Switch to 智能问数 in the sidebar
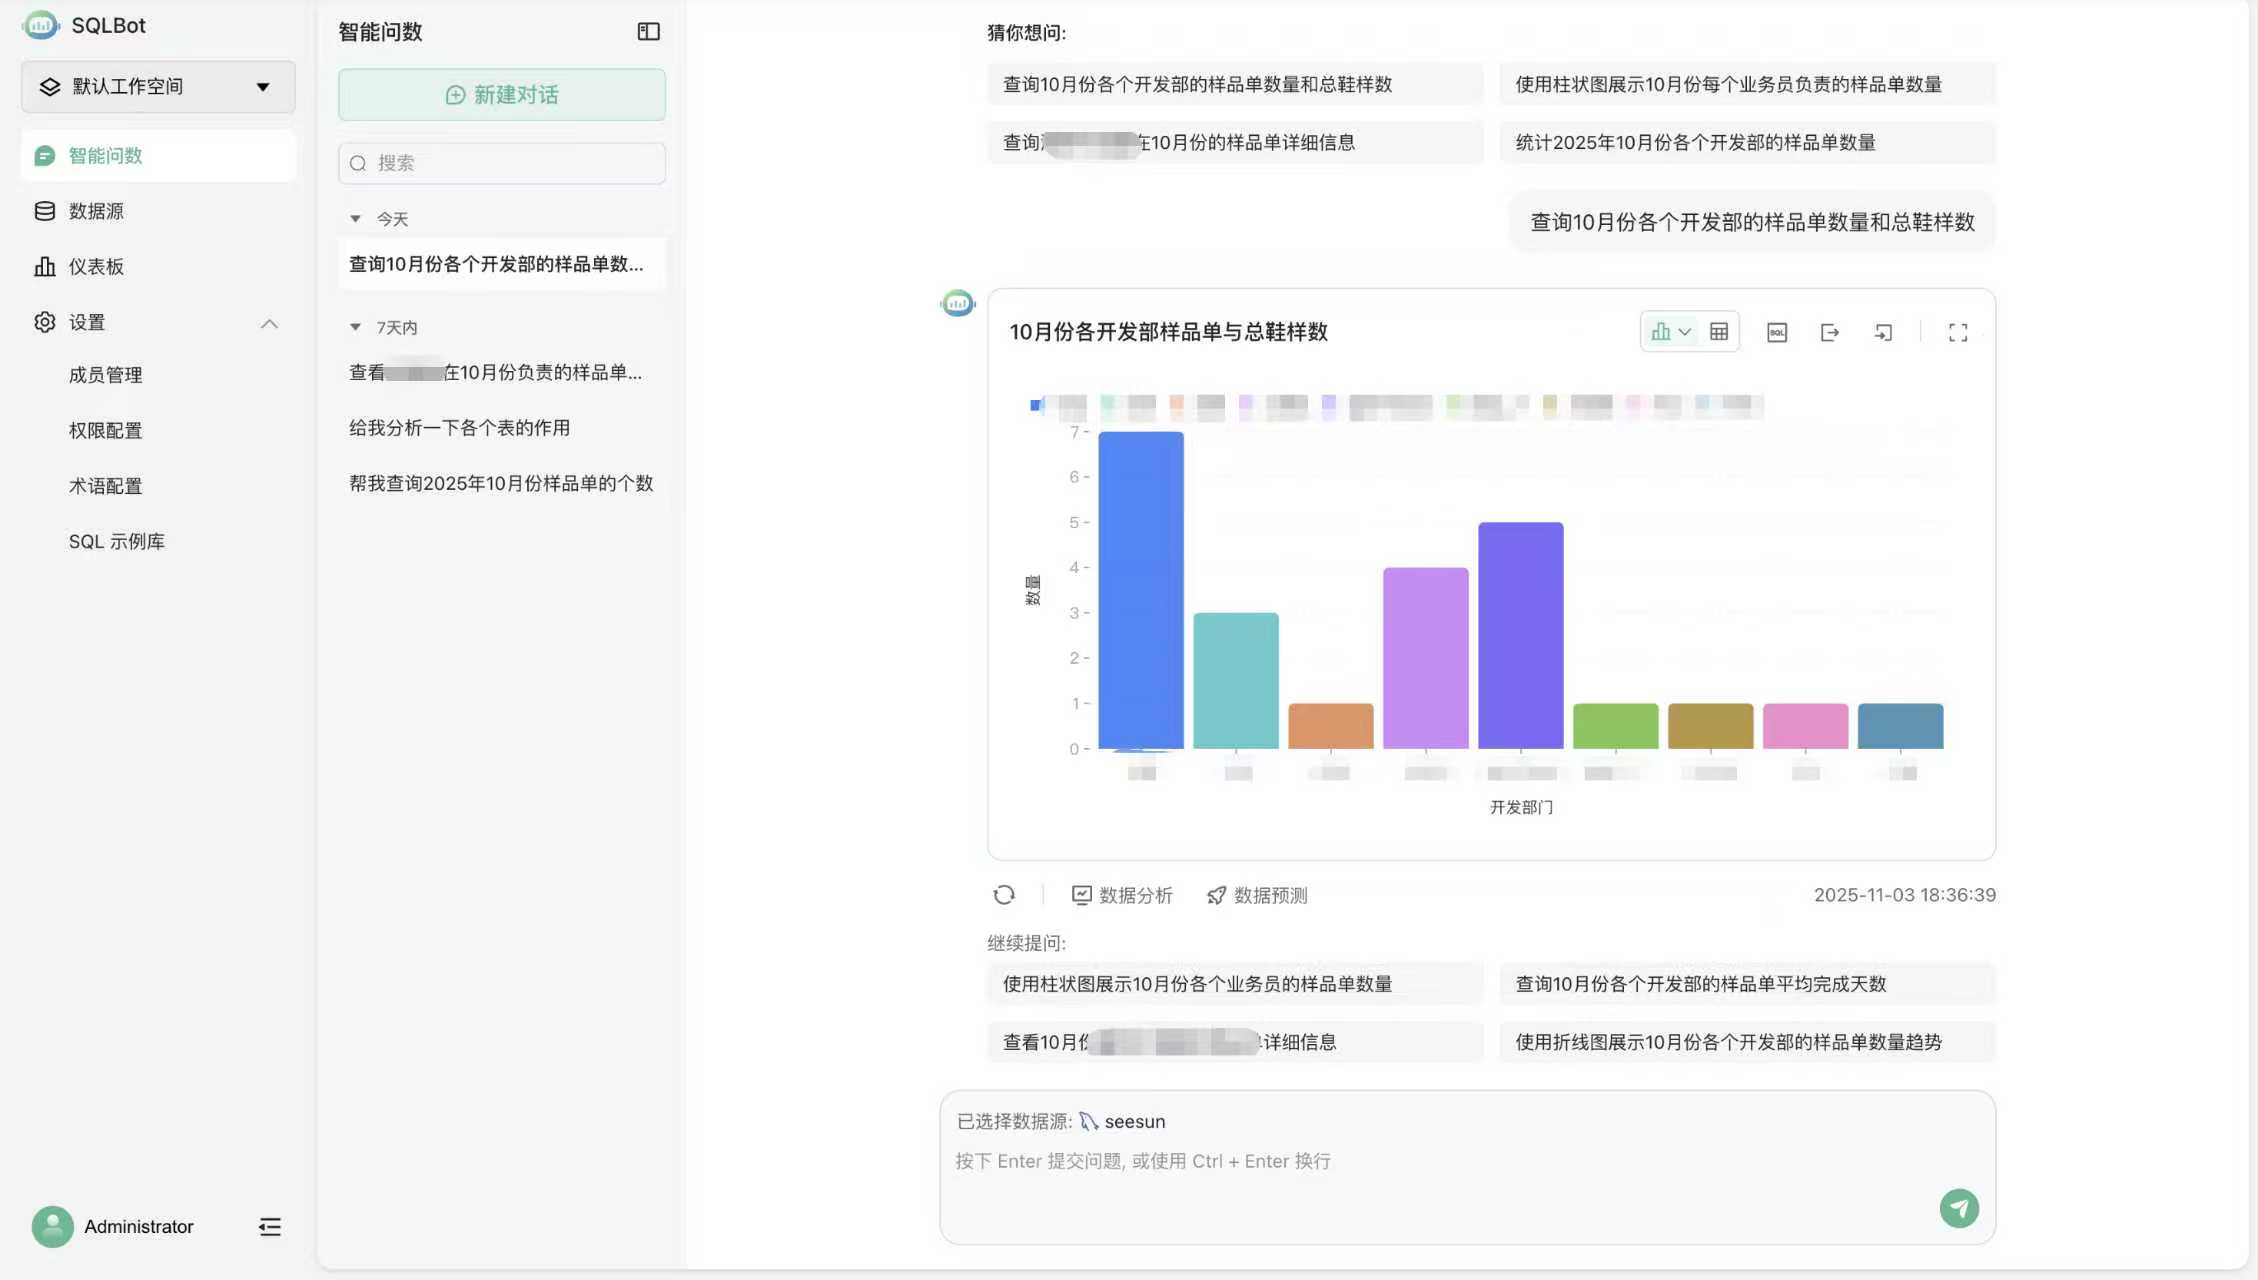The height and width of the screenshot is (1280, 2258). 105,156
